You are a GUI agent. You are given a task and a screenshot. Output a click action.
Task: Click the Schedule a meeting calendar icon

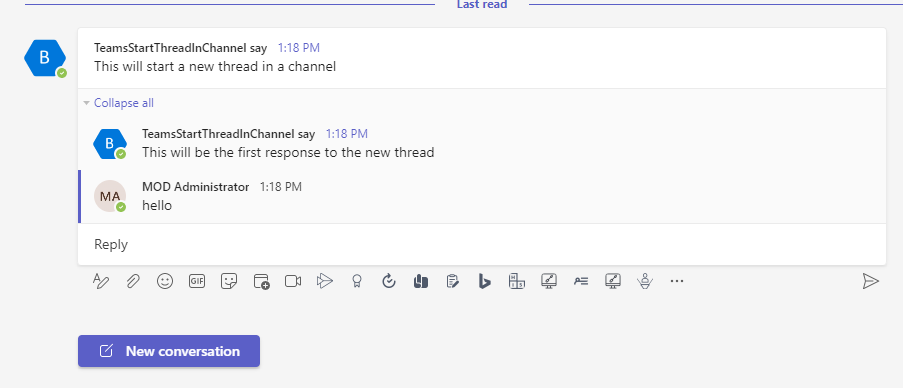(x=261, y=281)
